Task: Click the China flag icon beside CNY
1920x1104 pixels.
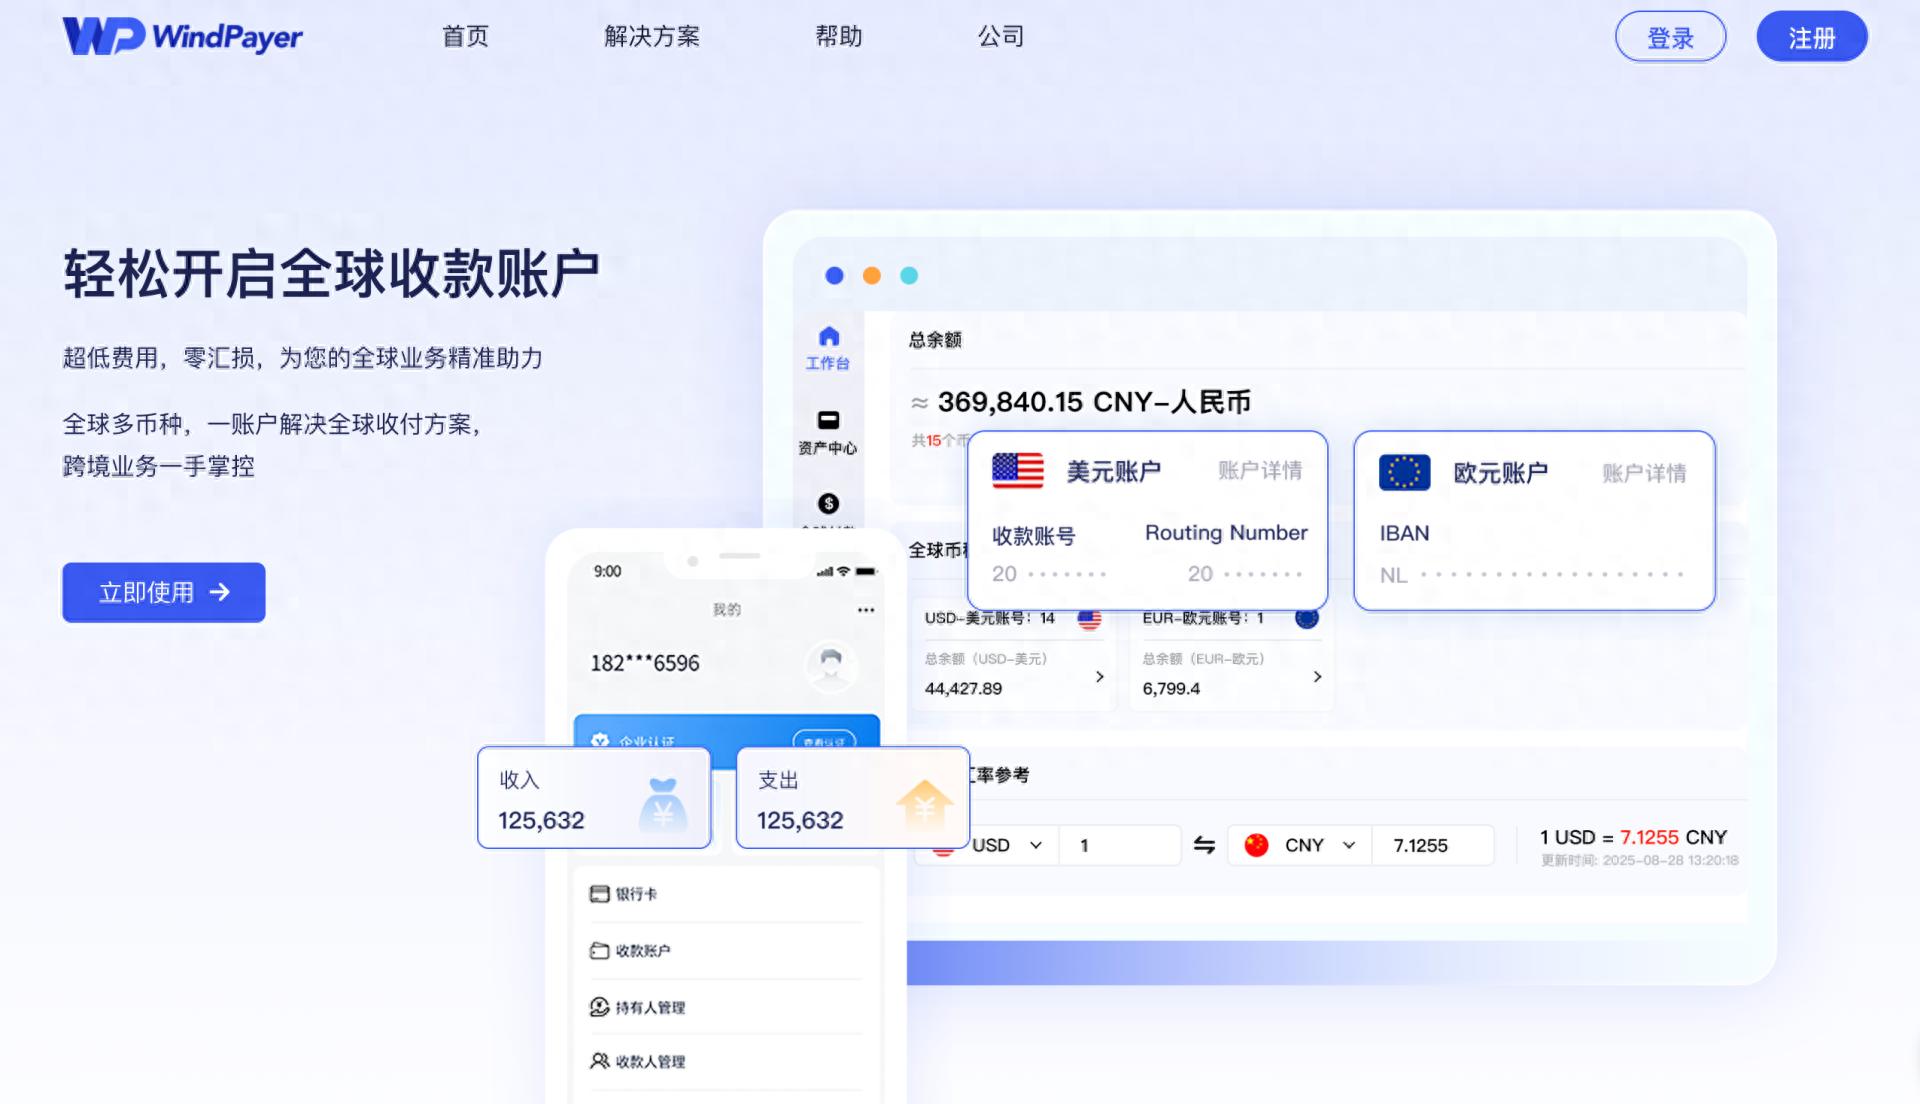Action: pos(1257,845)
